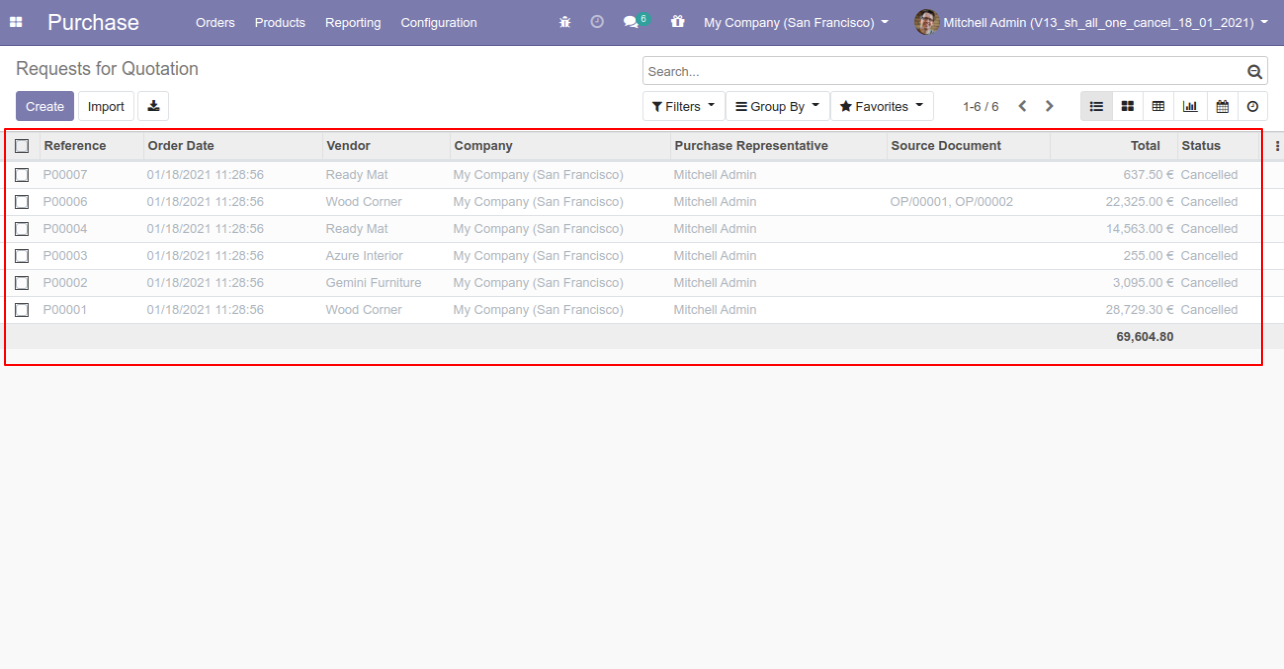The height and width of the screenshot is (669, 1284).
Task: Open optional columns three-dot menu
Action: [x=1277, y=146]
